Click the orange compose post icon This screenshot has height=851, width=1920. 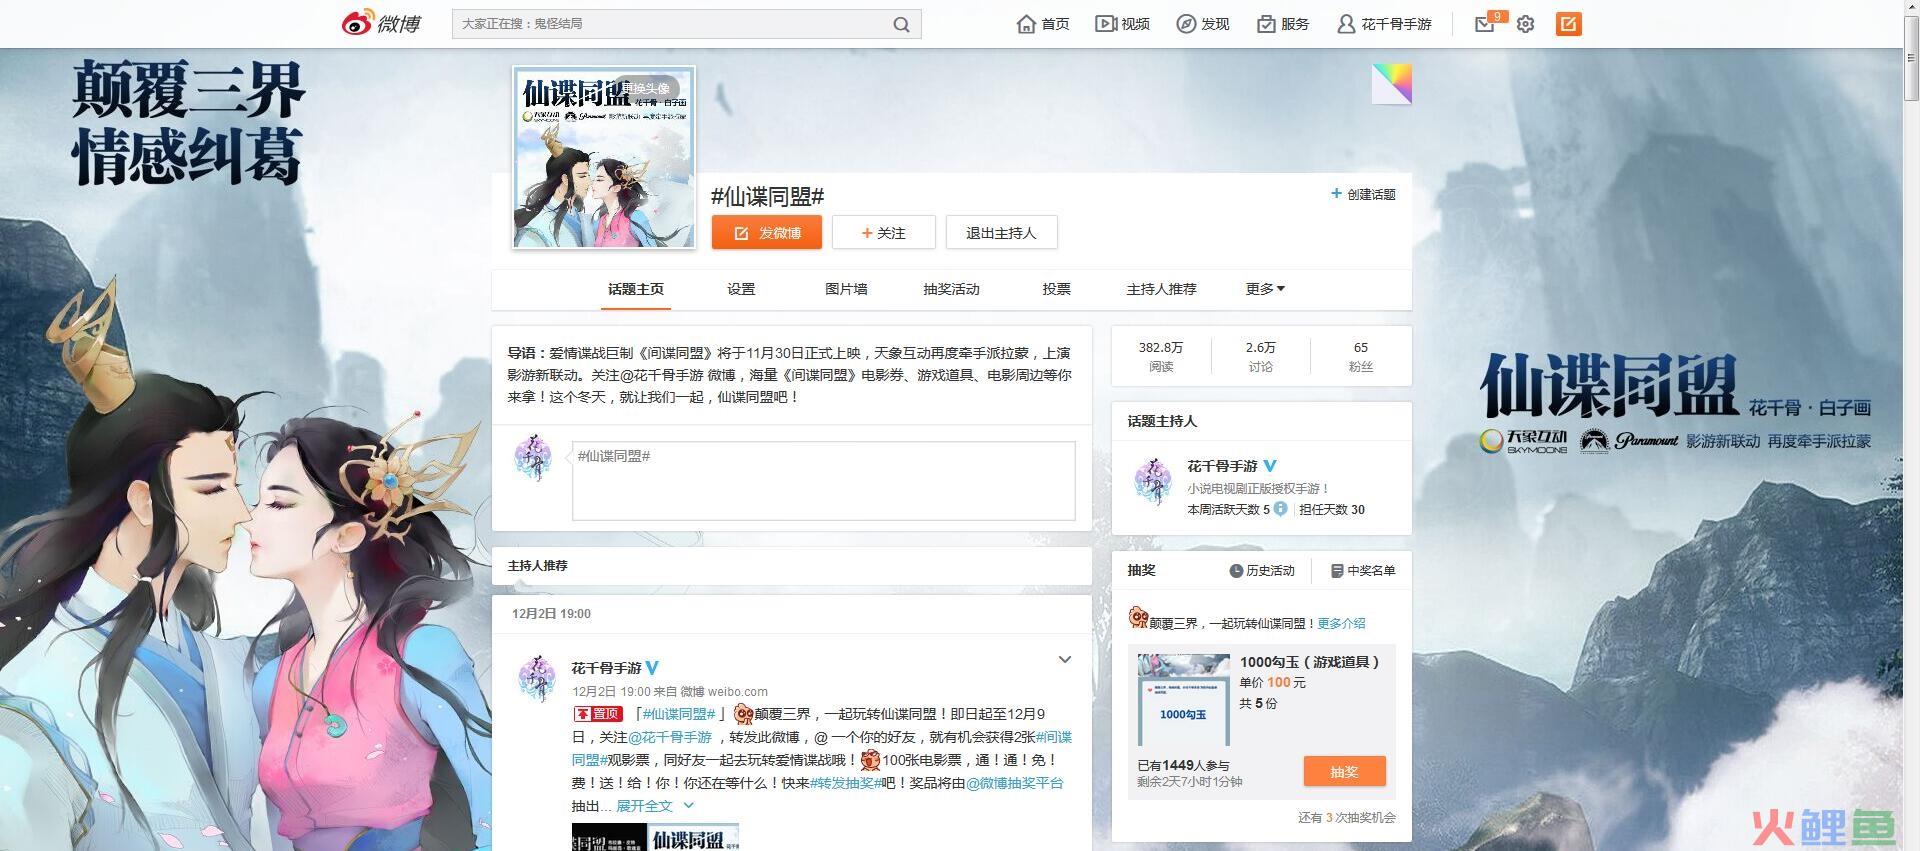point(1568,24)
